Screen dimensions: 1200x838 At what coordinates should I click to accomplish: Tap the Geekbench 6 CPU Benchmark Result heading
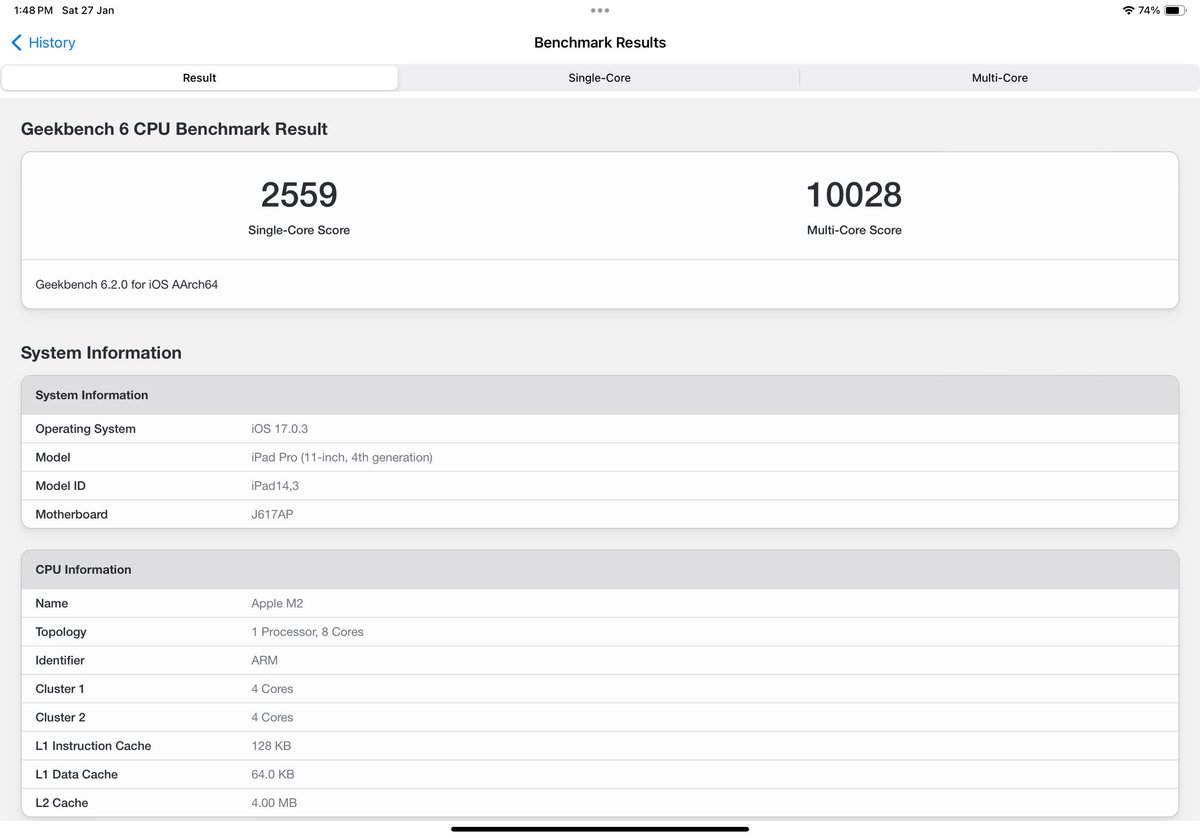[x=174, y=129]
